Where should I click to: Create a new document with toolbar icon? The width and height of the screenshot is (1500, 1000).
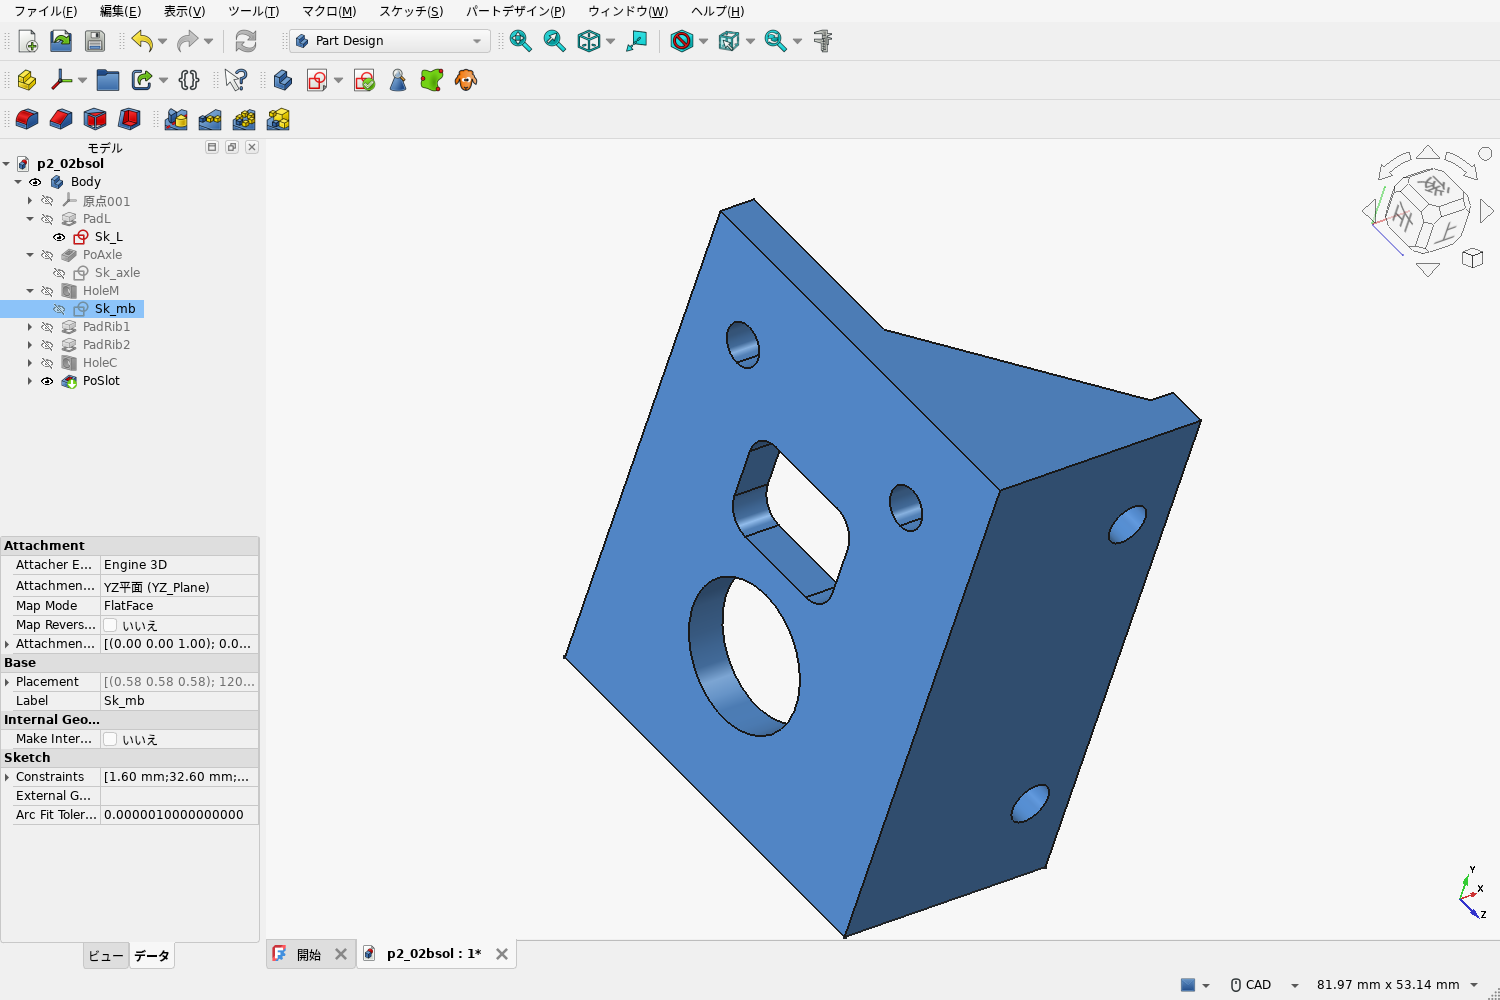click(x=28, y=41)
